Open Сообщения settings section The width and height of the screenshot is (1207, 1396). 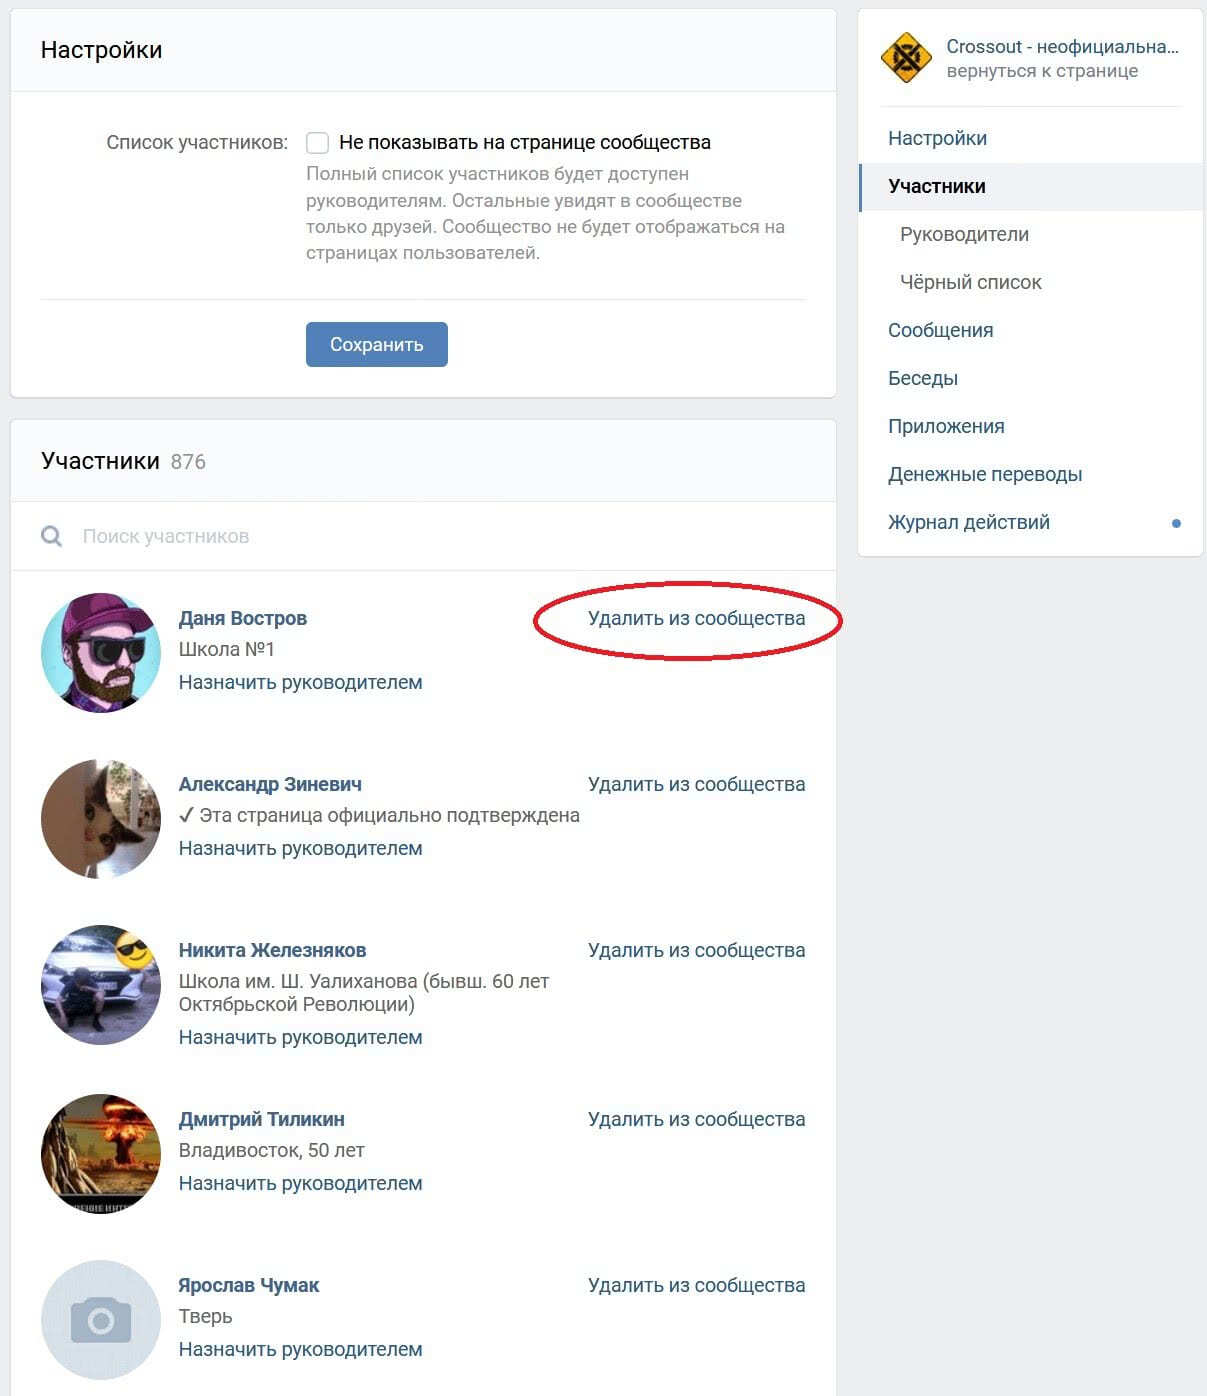tap(940, 331)
